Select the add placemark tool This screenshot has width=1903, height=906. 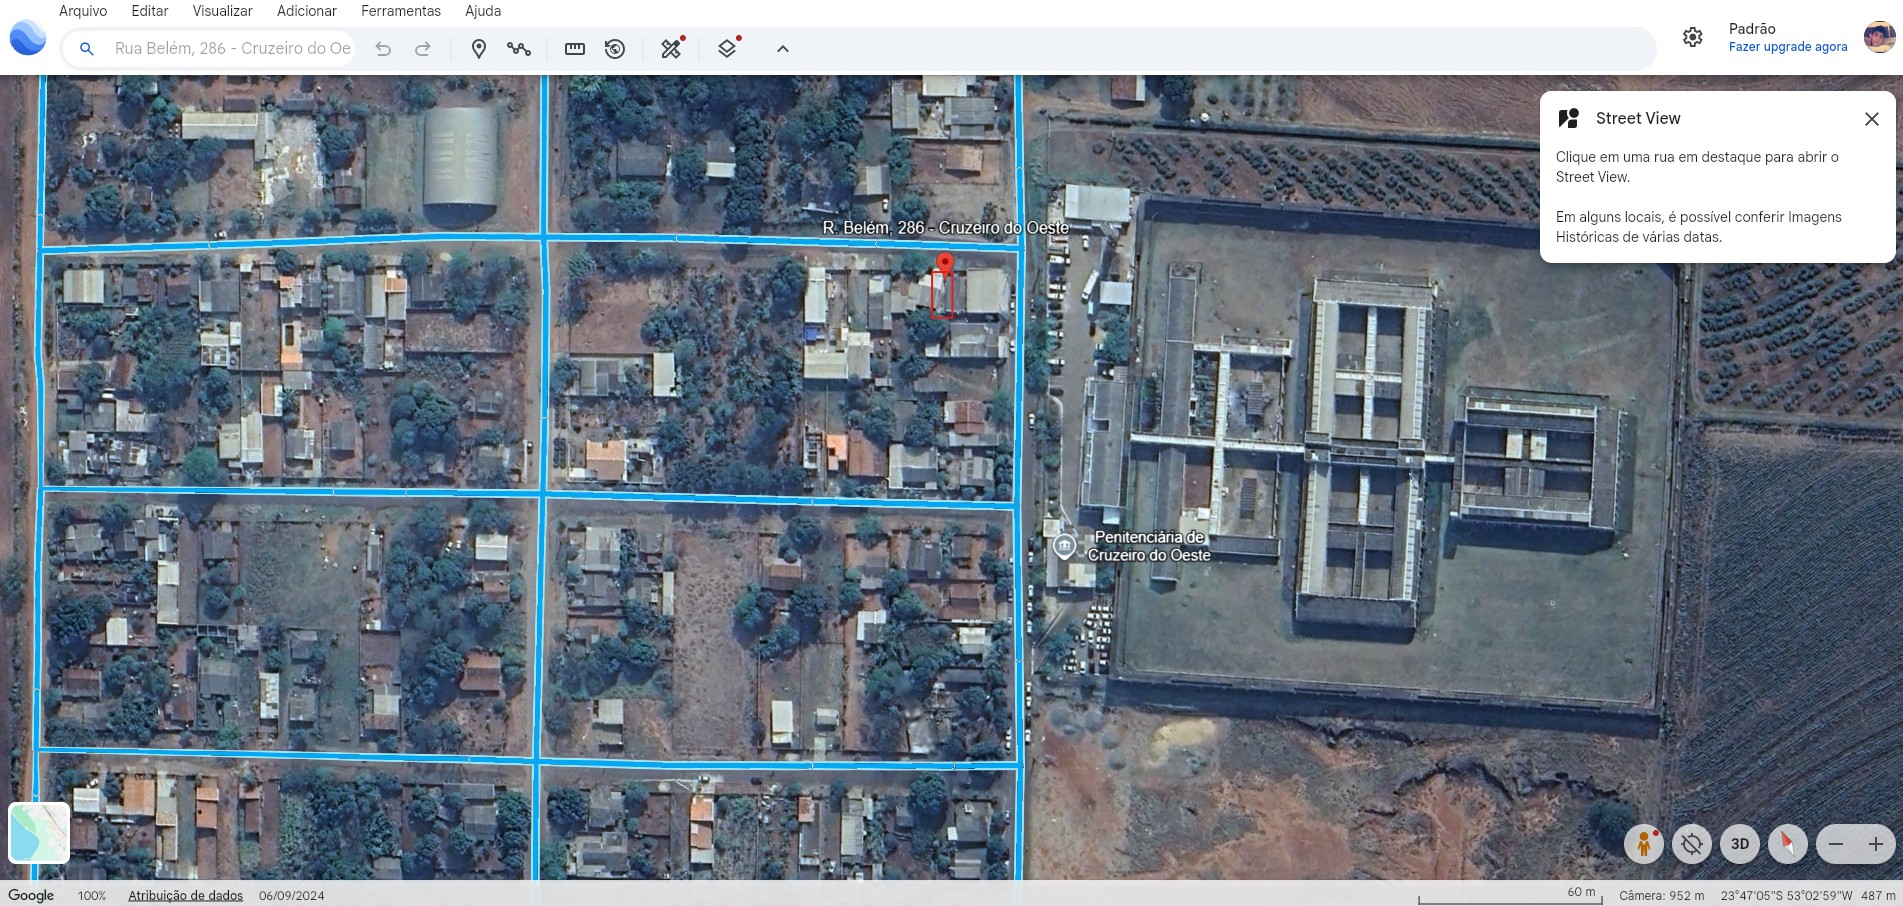(479, 48)
